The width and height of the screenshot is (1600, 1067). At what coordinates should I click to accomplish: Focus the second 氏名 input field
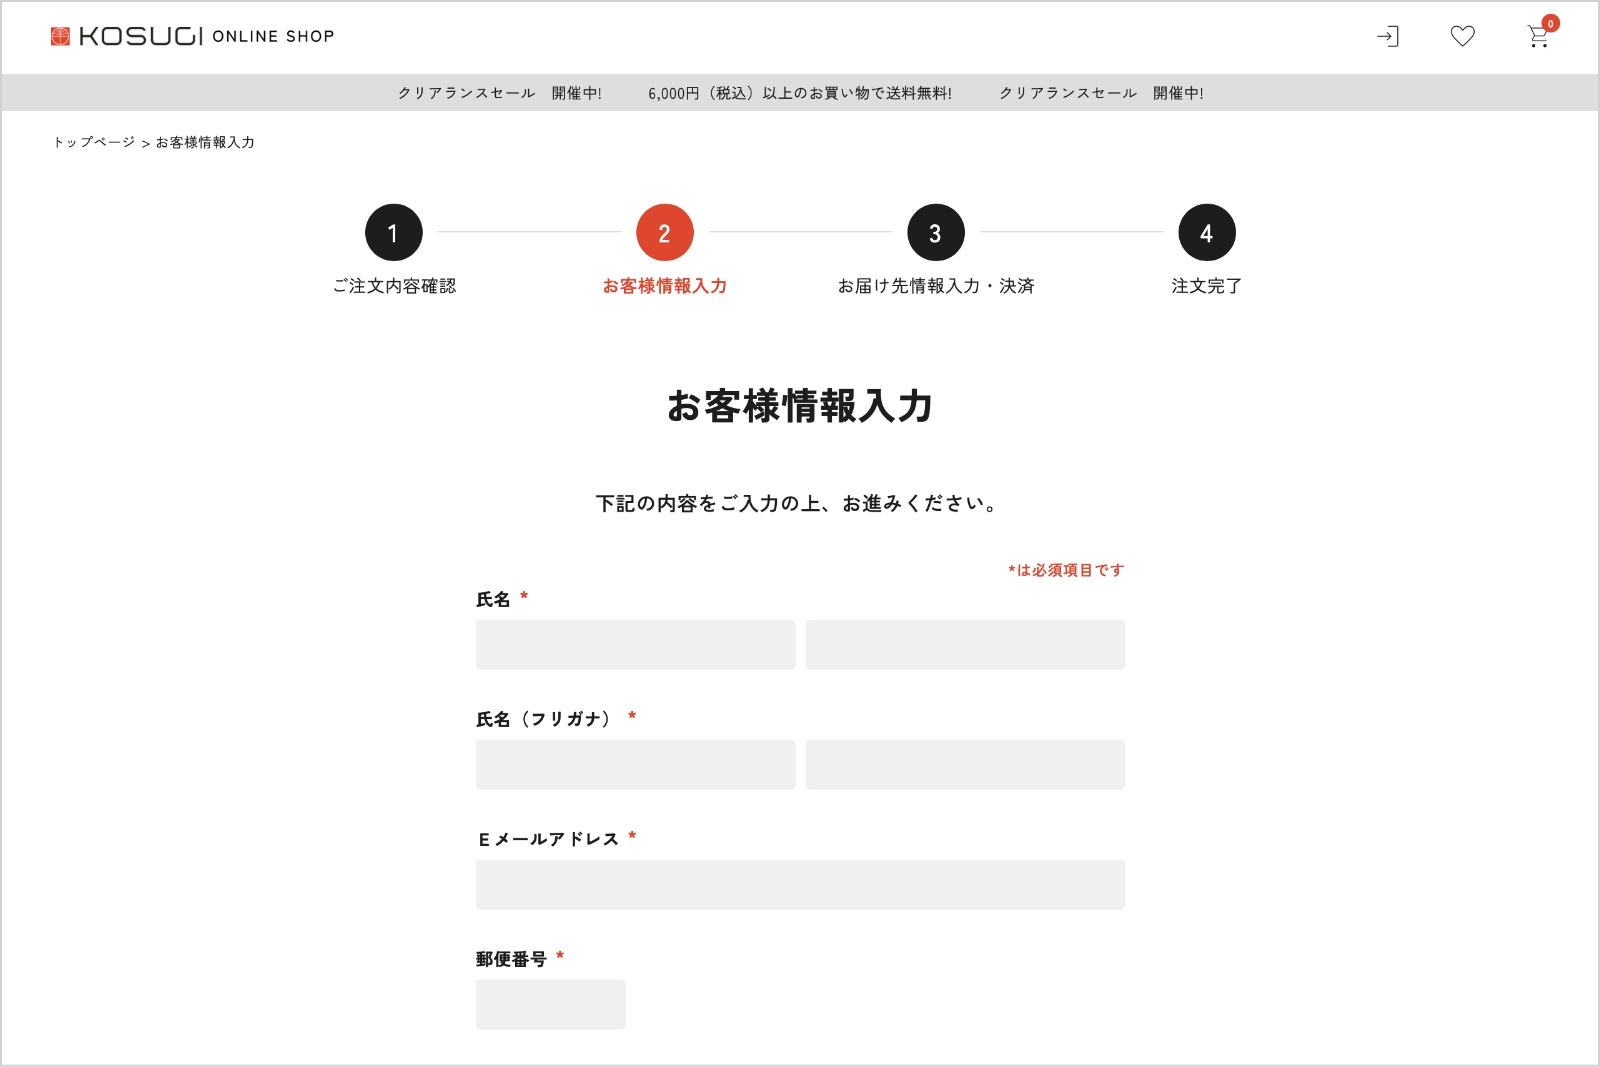click(965, 645)
